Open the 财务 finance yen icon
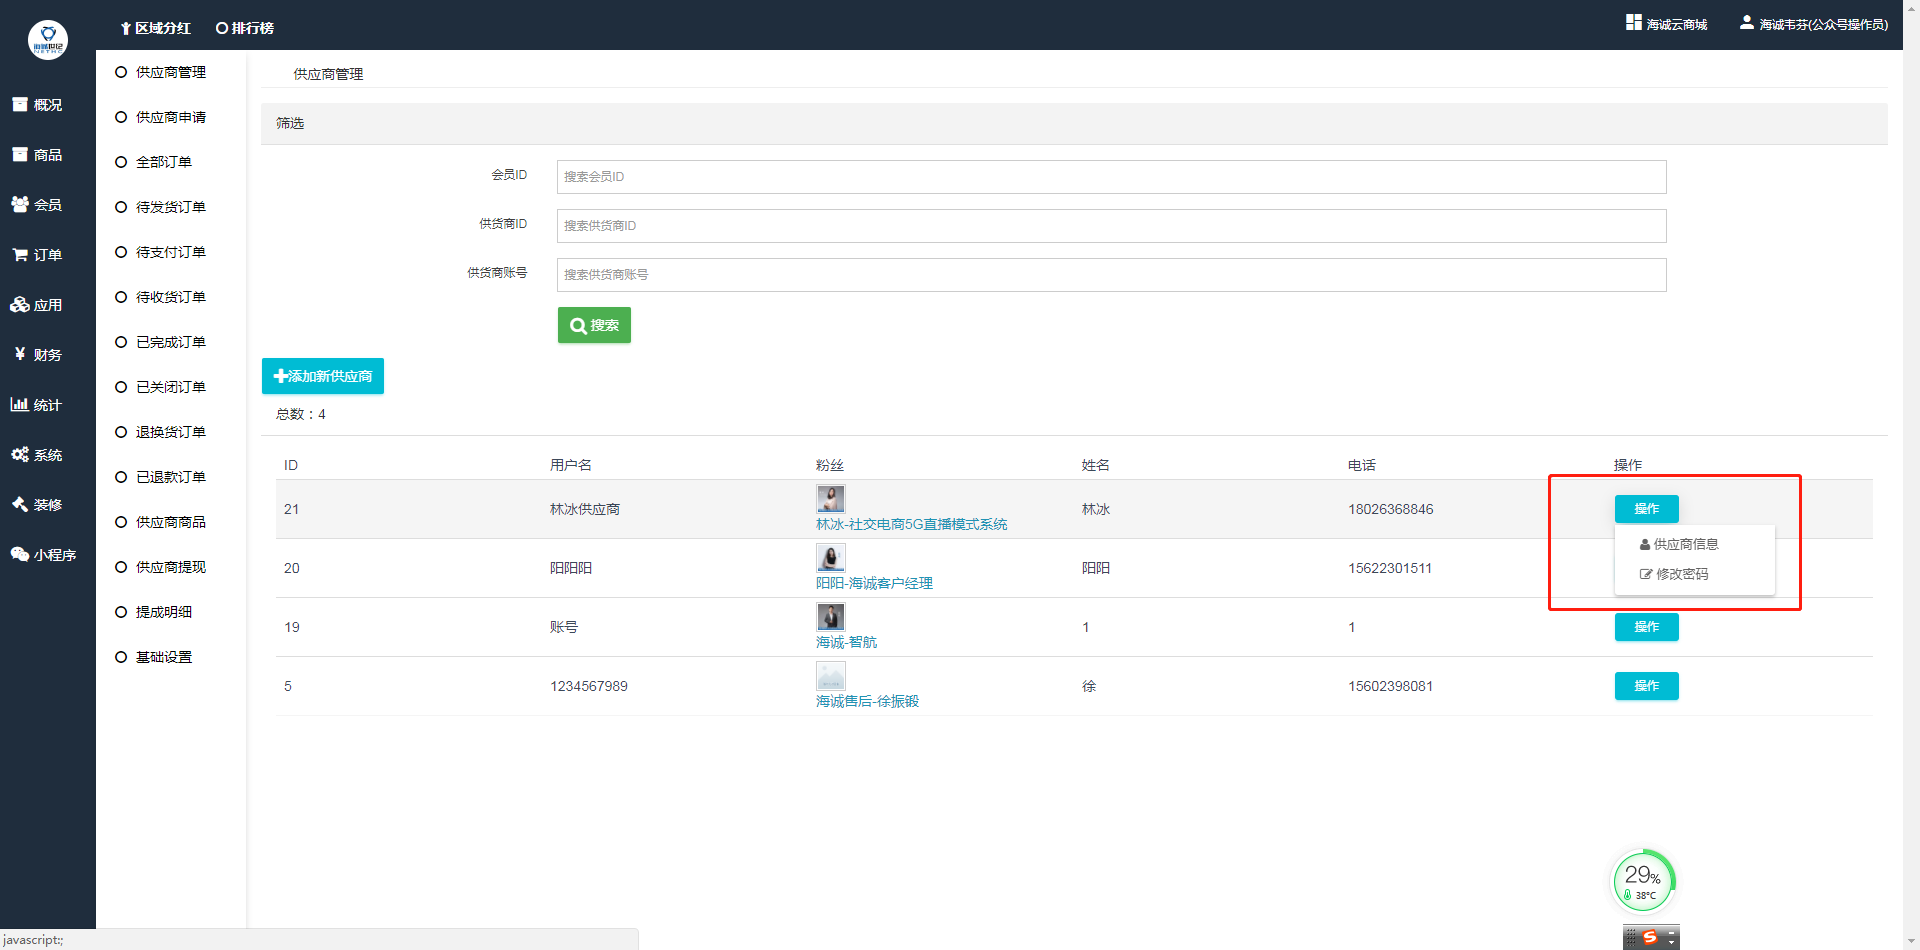 20,354
